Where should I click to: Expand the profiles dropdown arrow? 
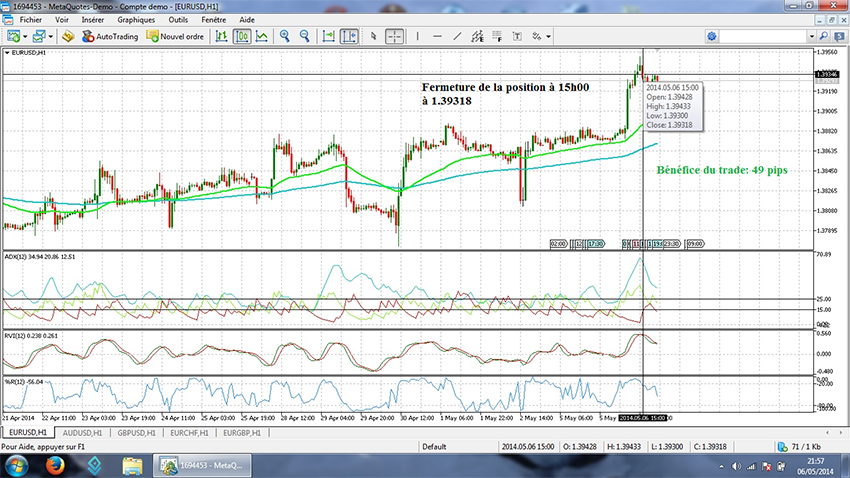(50, 37)
